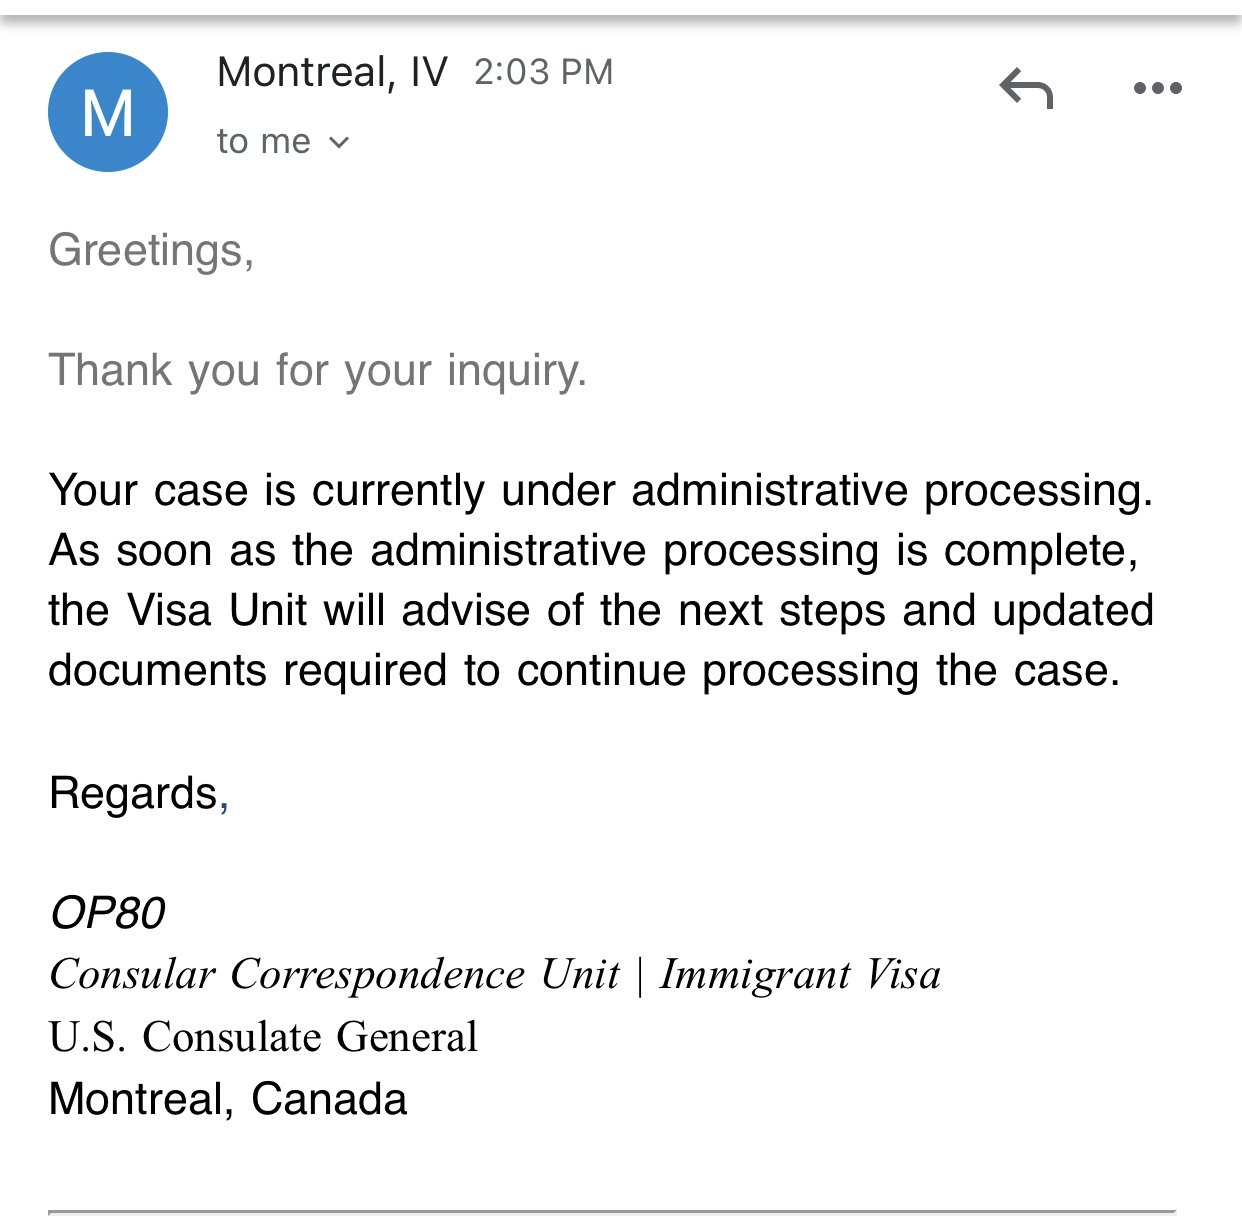The width and height of the screenshot is (1242, 1224).
Task: Click 'Consular Correspondence Unit' in signature
Action: (334, 975)
